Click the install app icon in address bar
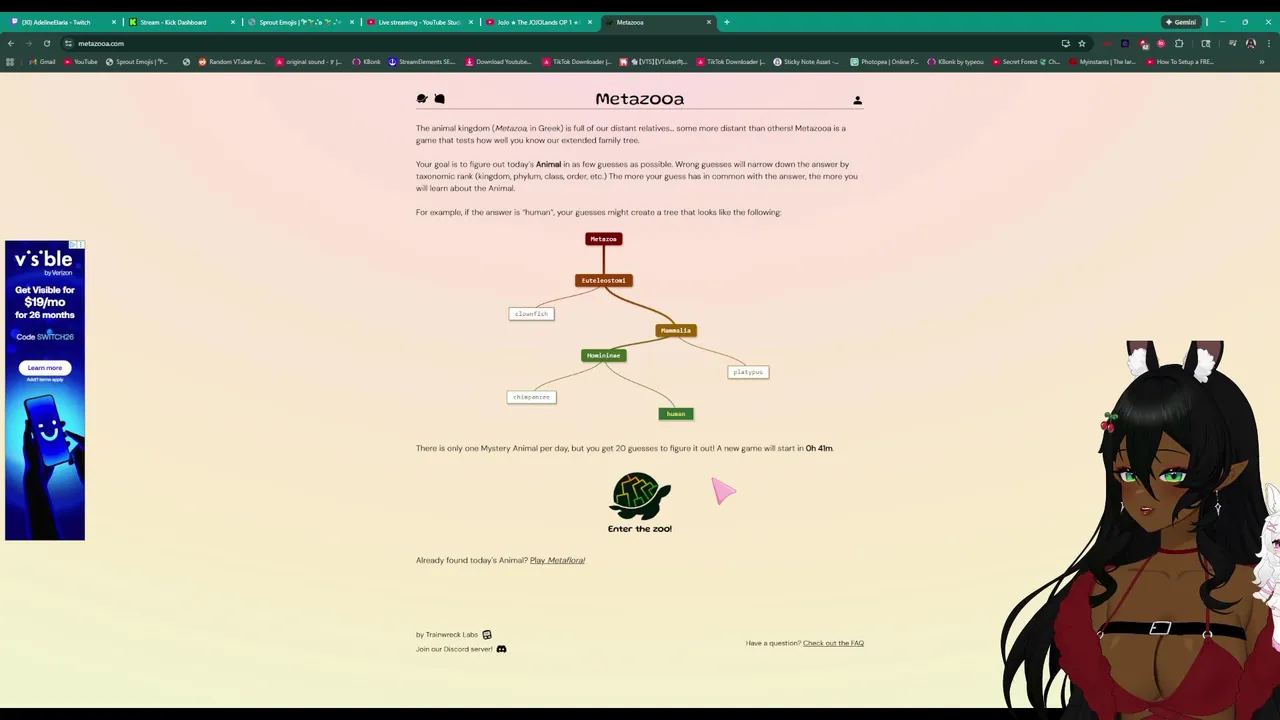The image size is (1280, 720). (1065, 43)
